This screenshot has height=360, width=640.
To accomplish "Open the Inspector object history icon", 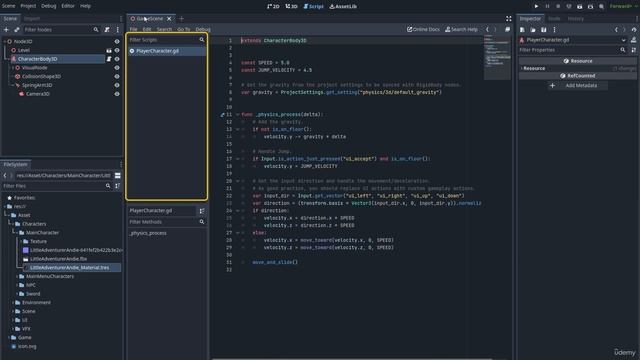I will [x=634, y=29].
